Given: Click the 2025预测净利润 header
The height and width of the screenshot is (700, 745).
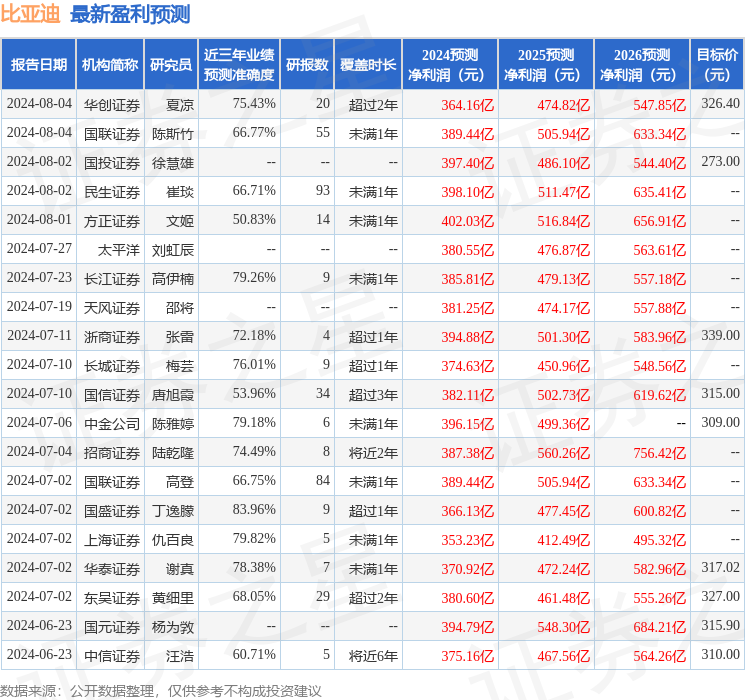Looking at the screenshot, I should (x=546, y=65).
